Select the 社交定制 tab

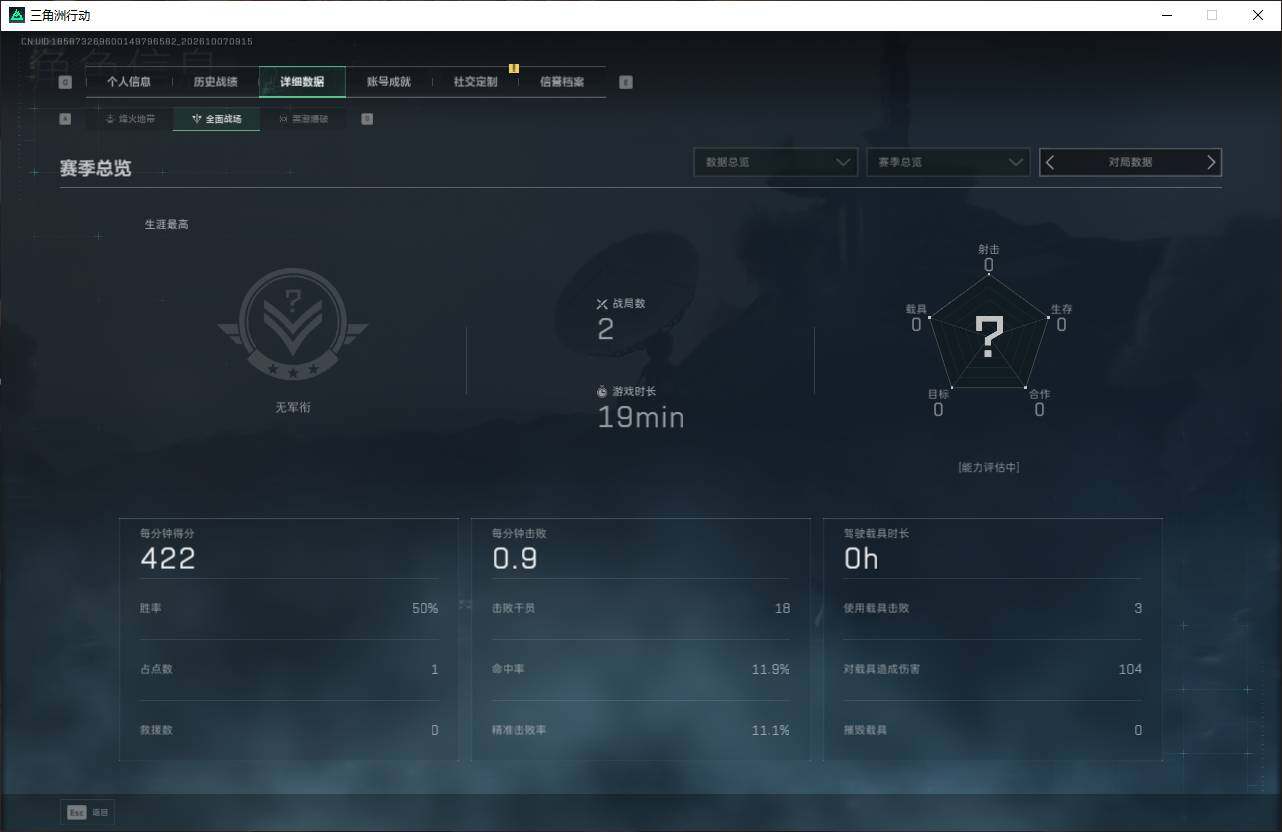click(475, 82)
